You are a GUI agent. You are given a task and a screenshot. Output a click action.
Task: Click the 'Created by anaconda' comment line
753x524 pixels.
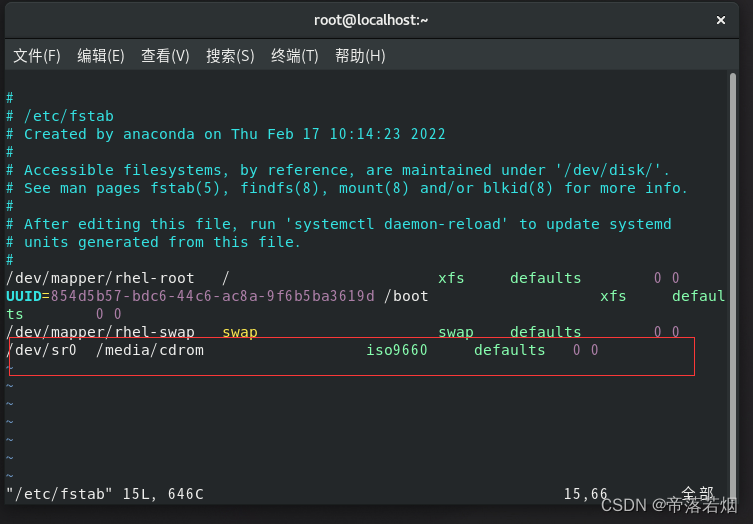[226, 134]
